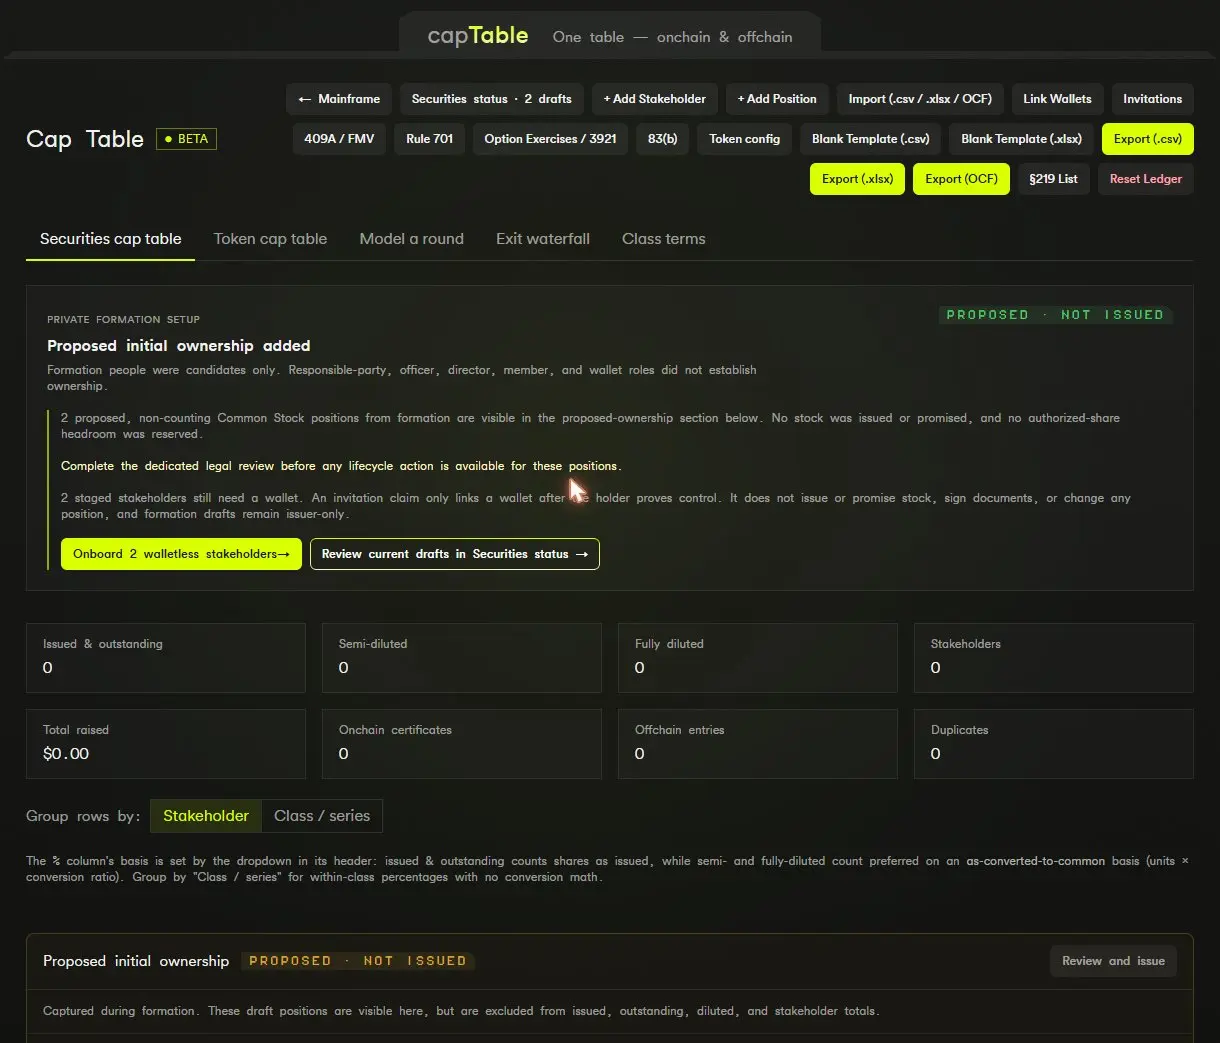Select the Duplicates stat card
Image resolution: width=1220 pixels, height=1043 pixels.
pyautogui.click(x=1054, y=744)
